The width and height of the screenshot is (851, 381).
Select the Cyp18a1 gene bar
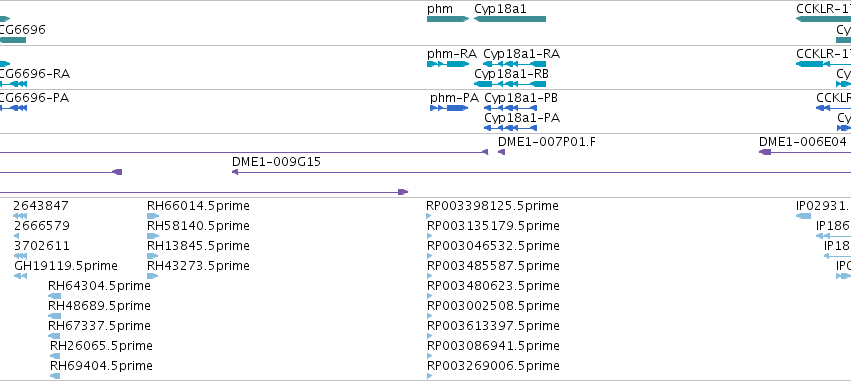pyautogui.click(x=510, y=19)
